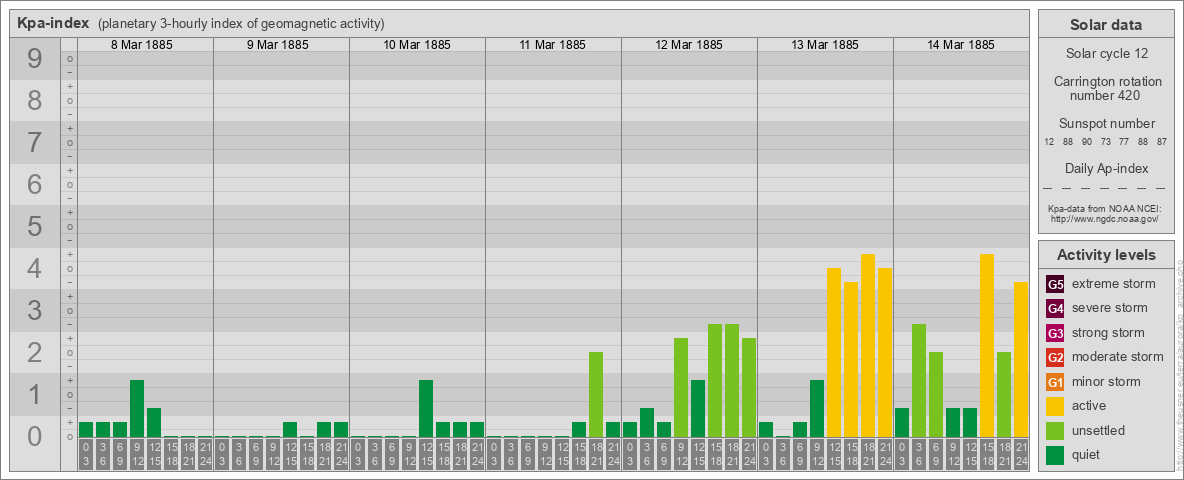Click the 9-12 unsettled bar on 12 Mar
Screen dimensions: 1184x480
pyautogui.click(x=681, y=387)
